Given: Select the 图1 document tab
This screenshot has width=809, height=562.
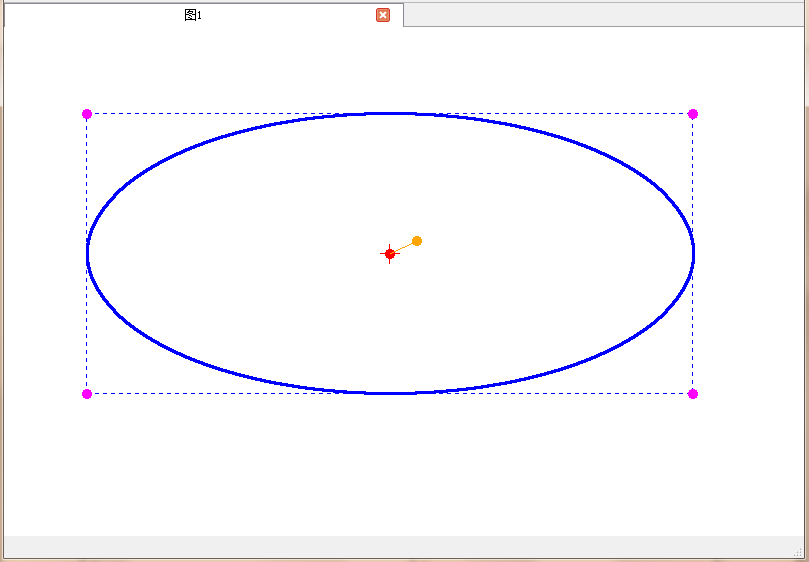Looking at the screenshot, I should (204, 15).
